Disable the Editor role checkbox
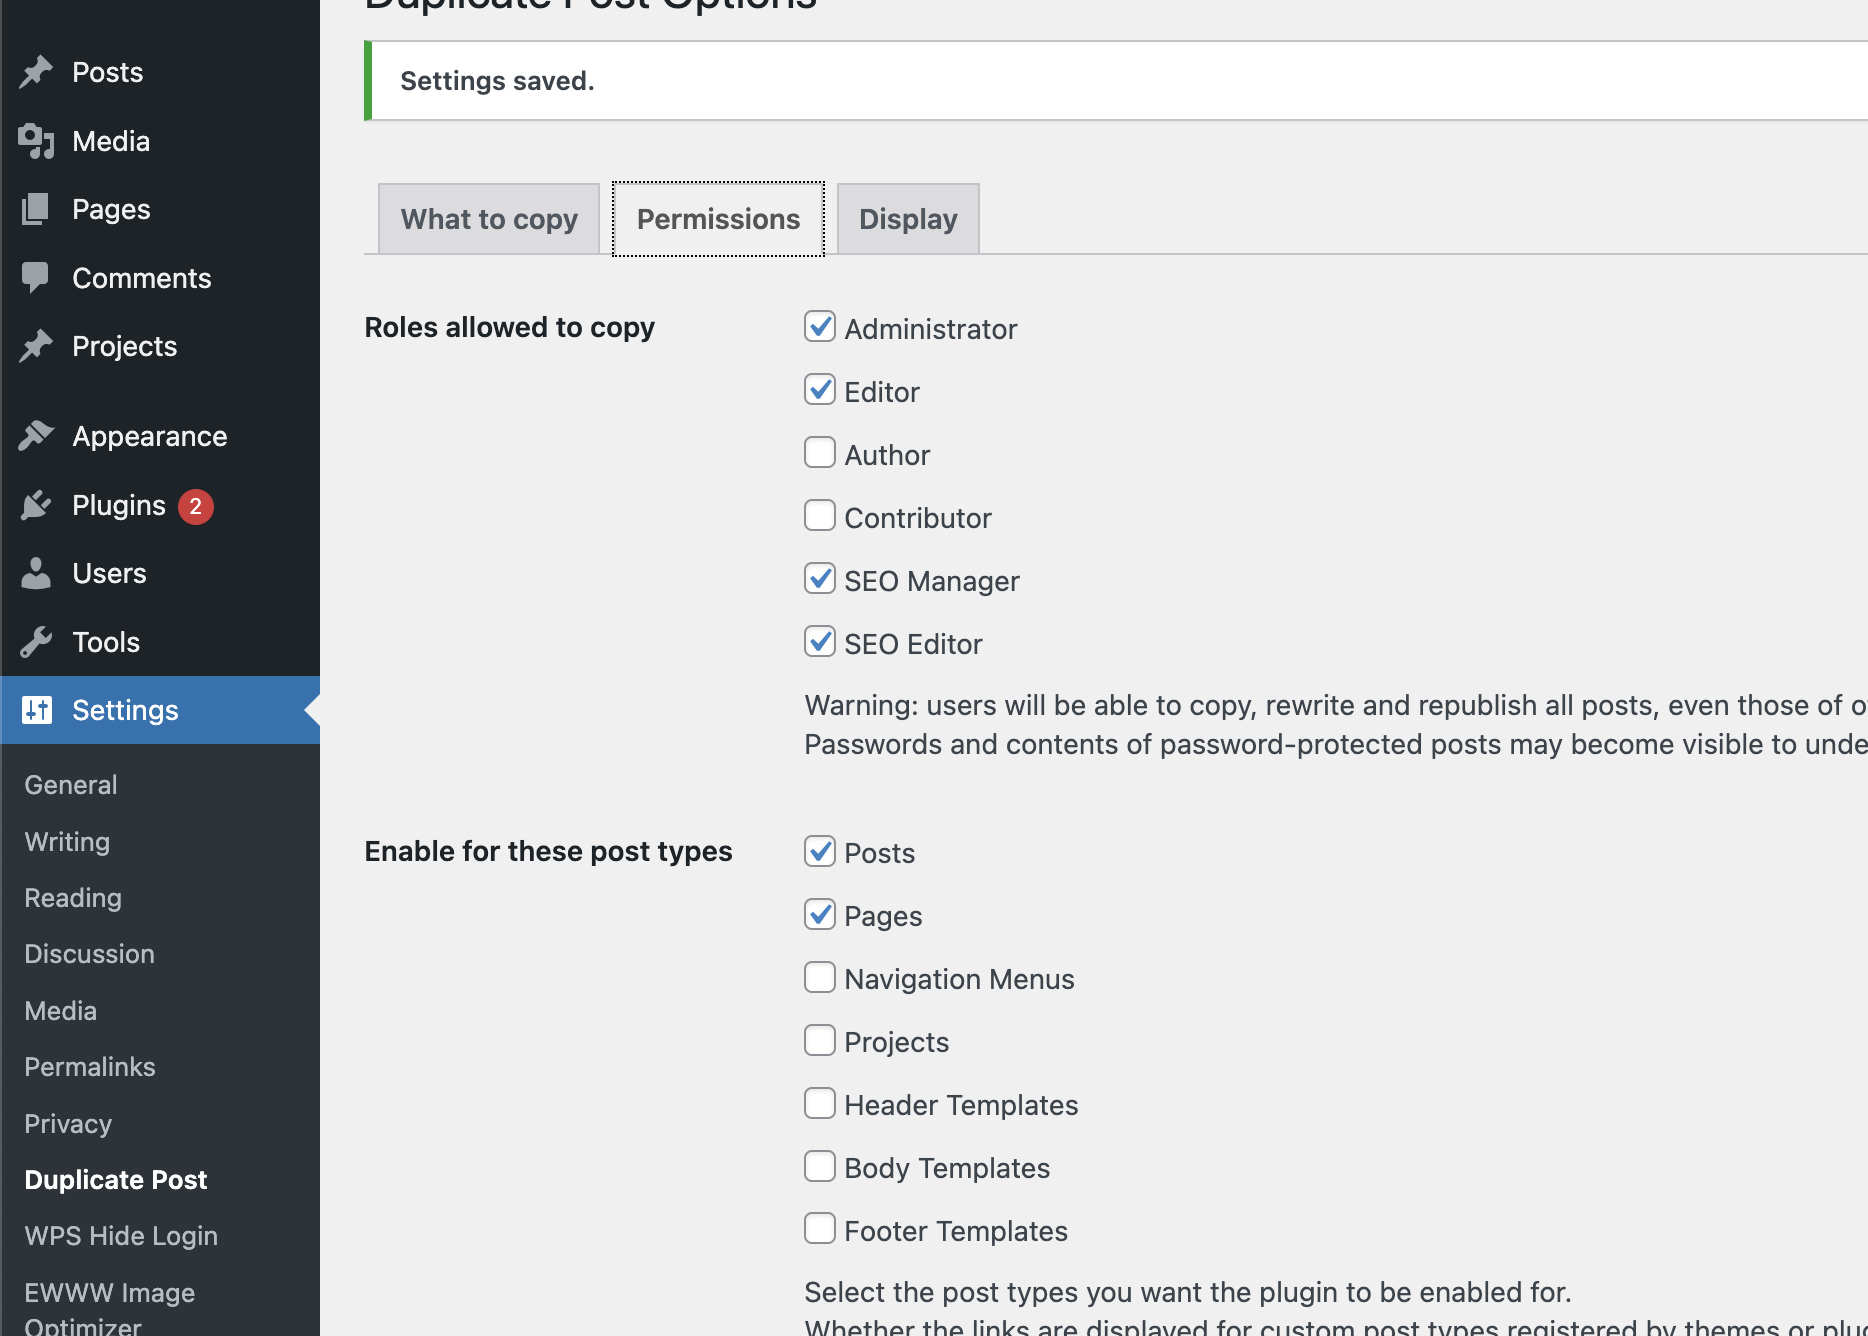Image resolution: width=1868 pixels, height=1336 pixels. click(820, 390)
